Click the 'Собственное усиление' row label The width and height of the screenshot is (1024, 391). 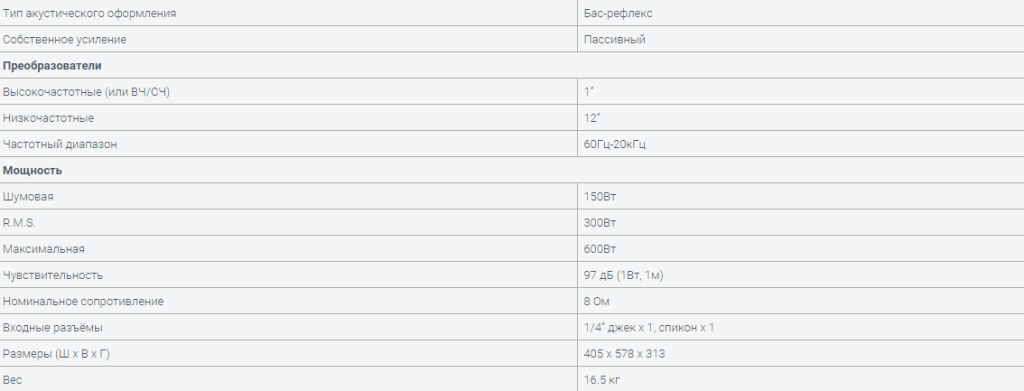tap(65, 39)
